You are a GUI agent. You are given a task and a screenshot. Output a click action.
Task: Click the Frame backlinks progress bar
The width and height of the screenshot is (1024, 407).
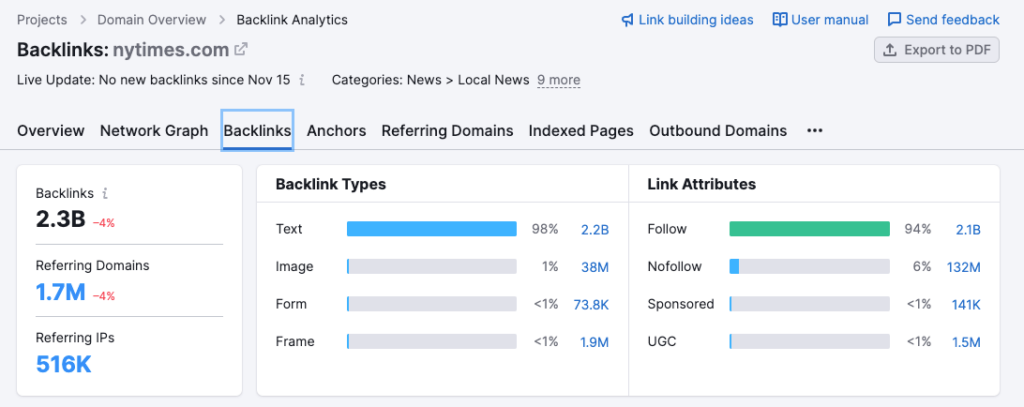coord(432,342)
